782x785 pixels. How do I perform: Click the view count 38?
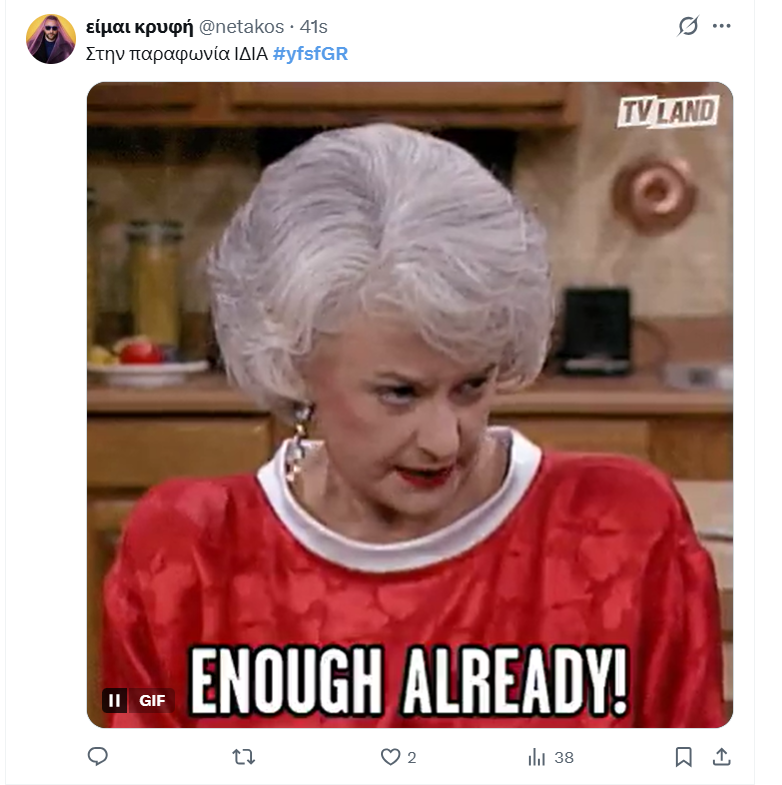point(564,757)
